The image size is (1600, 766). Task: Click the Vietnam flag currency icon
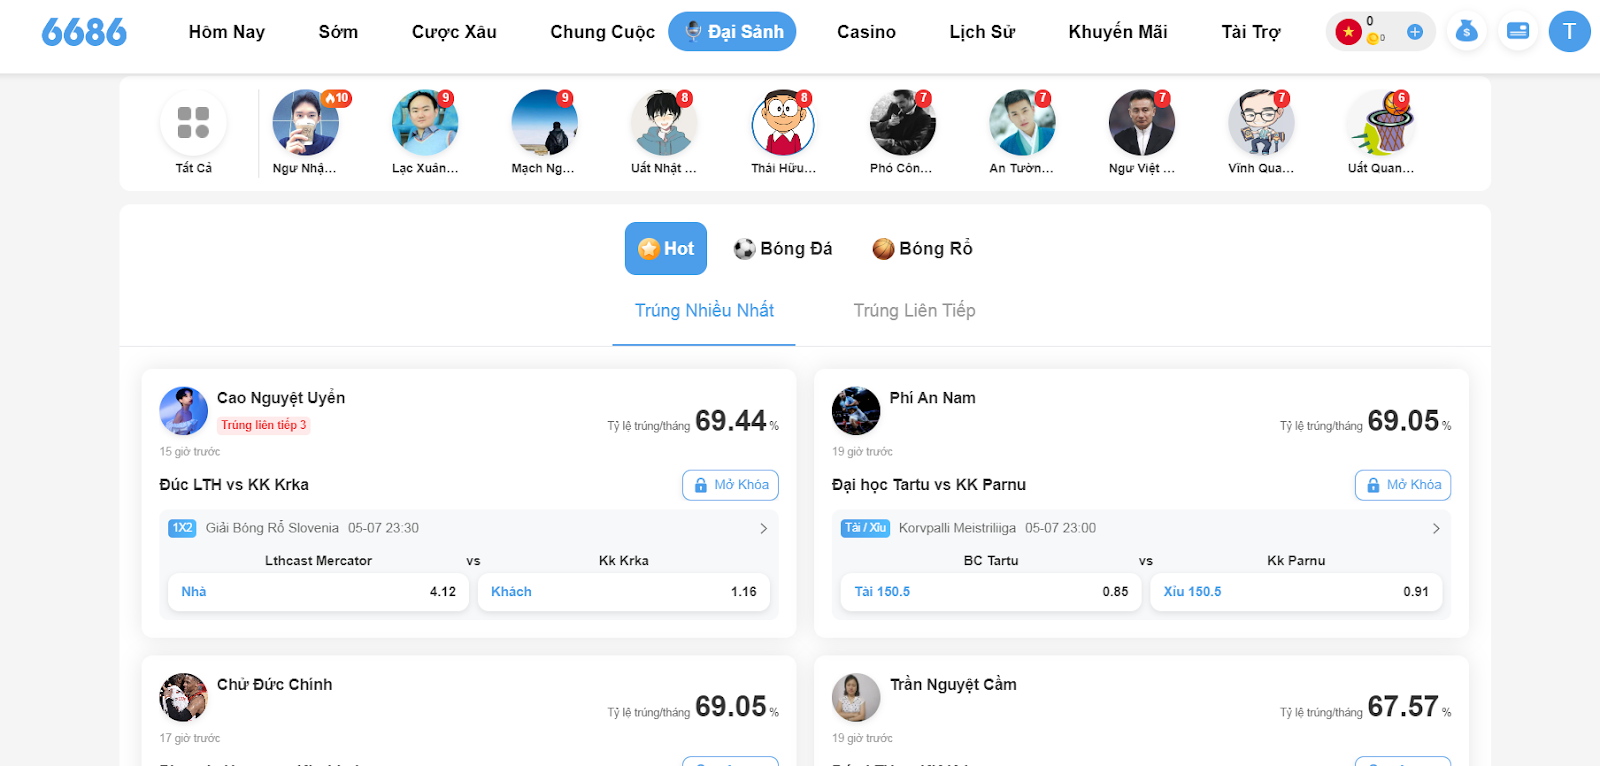[x=1348, y=32]
